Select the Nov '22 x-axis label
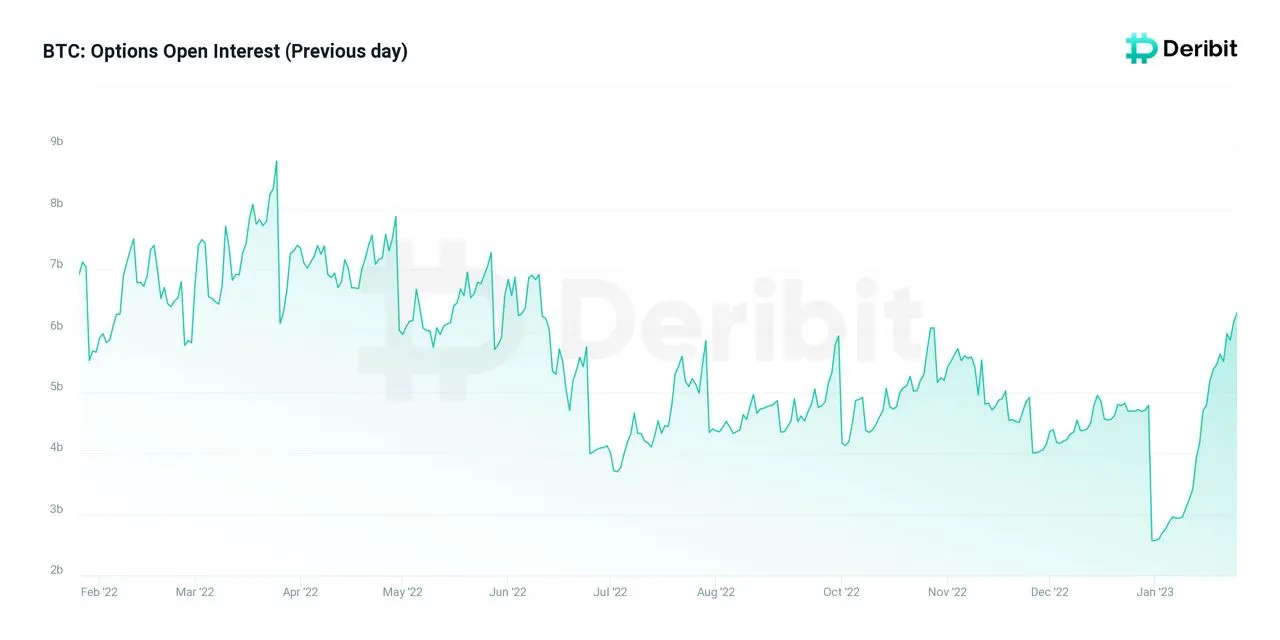The width and height of the screenshot is (1280, 640). (x=947, y=592)
